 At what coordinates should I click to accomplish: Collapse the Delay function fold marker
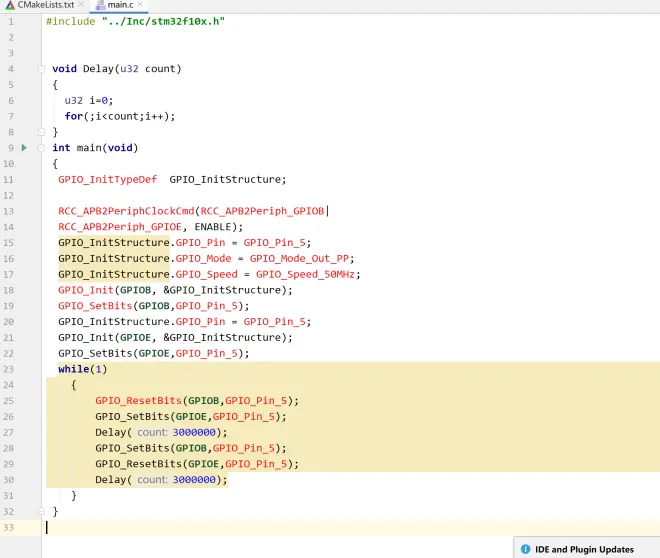41,69
